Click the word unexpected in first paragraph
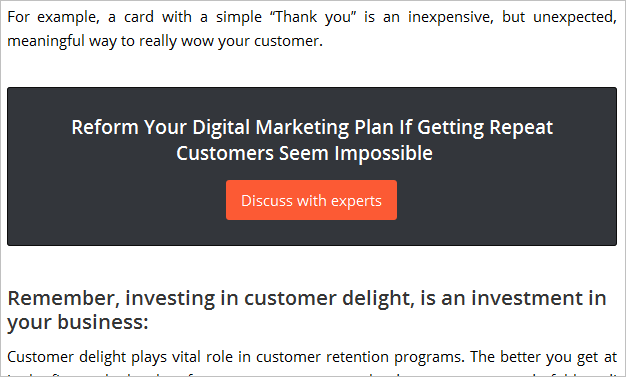 [575, 17]
